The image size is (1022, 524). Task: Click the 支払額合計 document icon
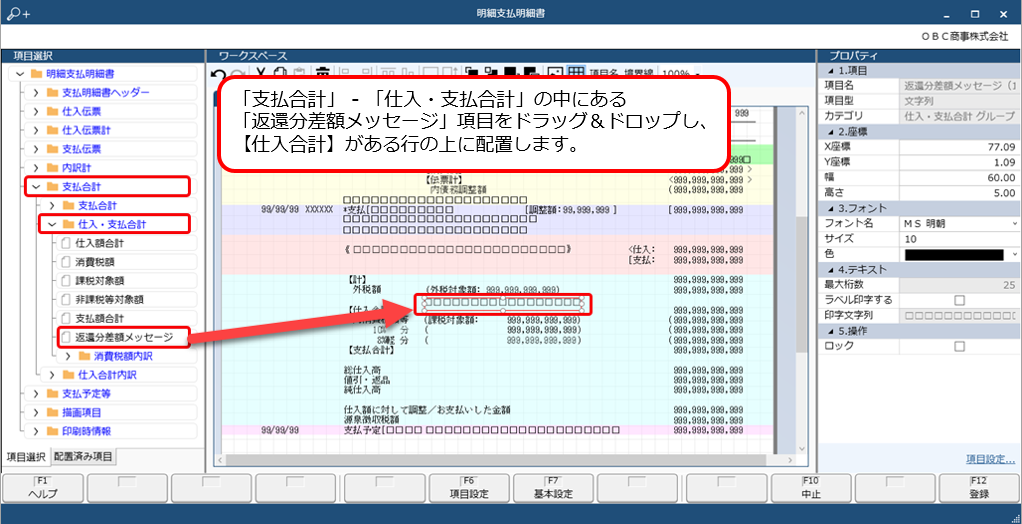coord(65,319)
